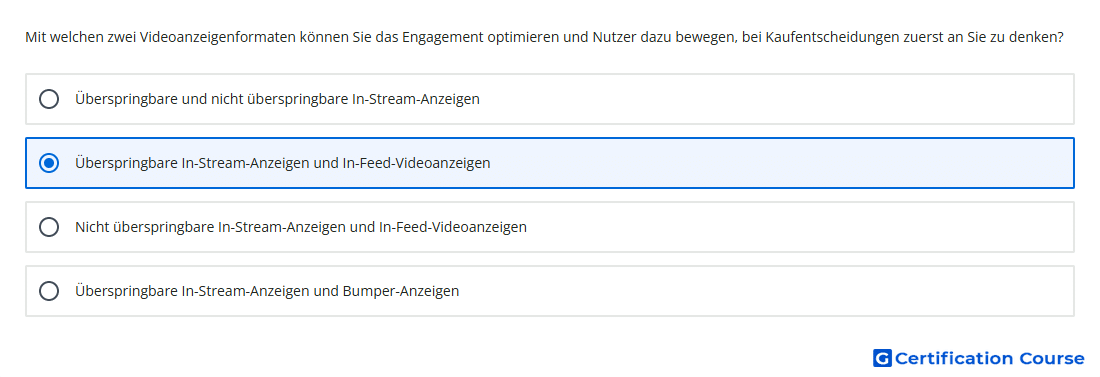Click the question text about Videoanzeigenformaten
The width and height of the screenshot is (1100, 377).
(545, 37)
